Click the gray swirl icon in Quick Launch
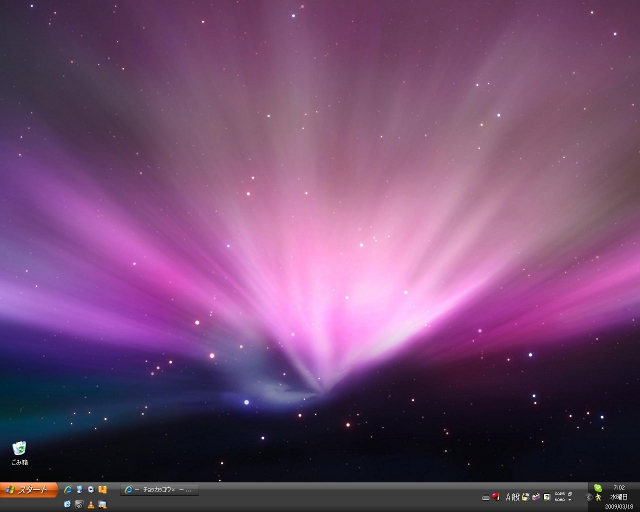 pyautogui.click(x=79, y=504)
